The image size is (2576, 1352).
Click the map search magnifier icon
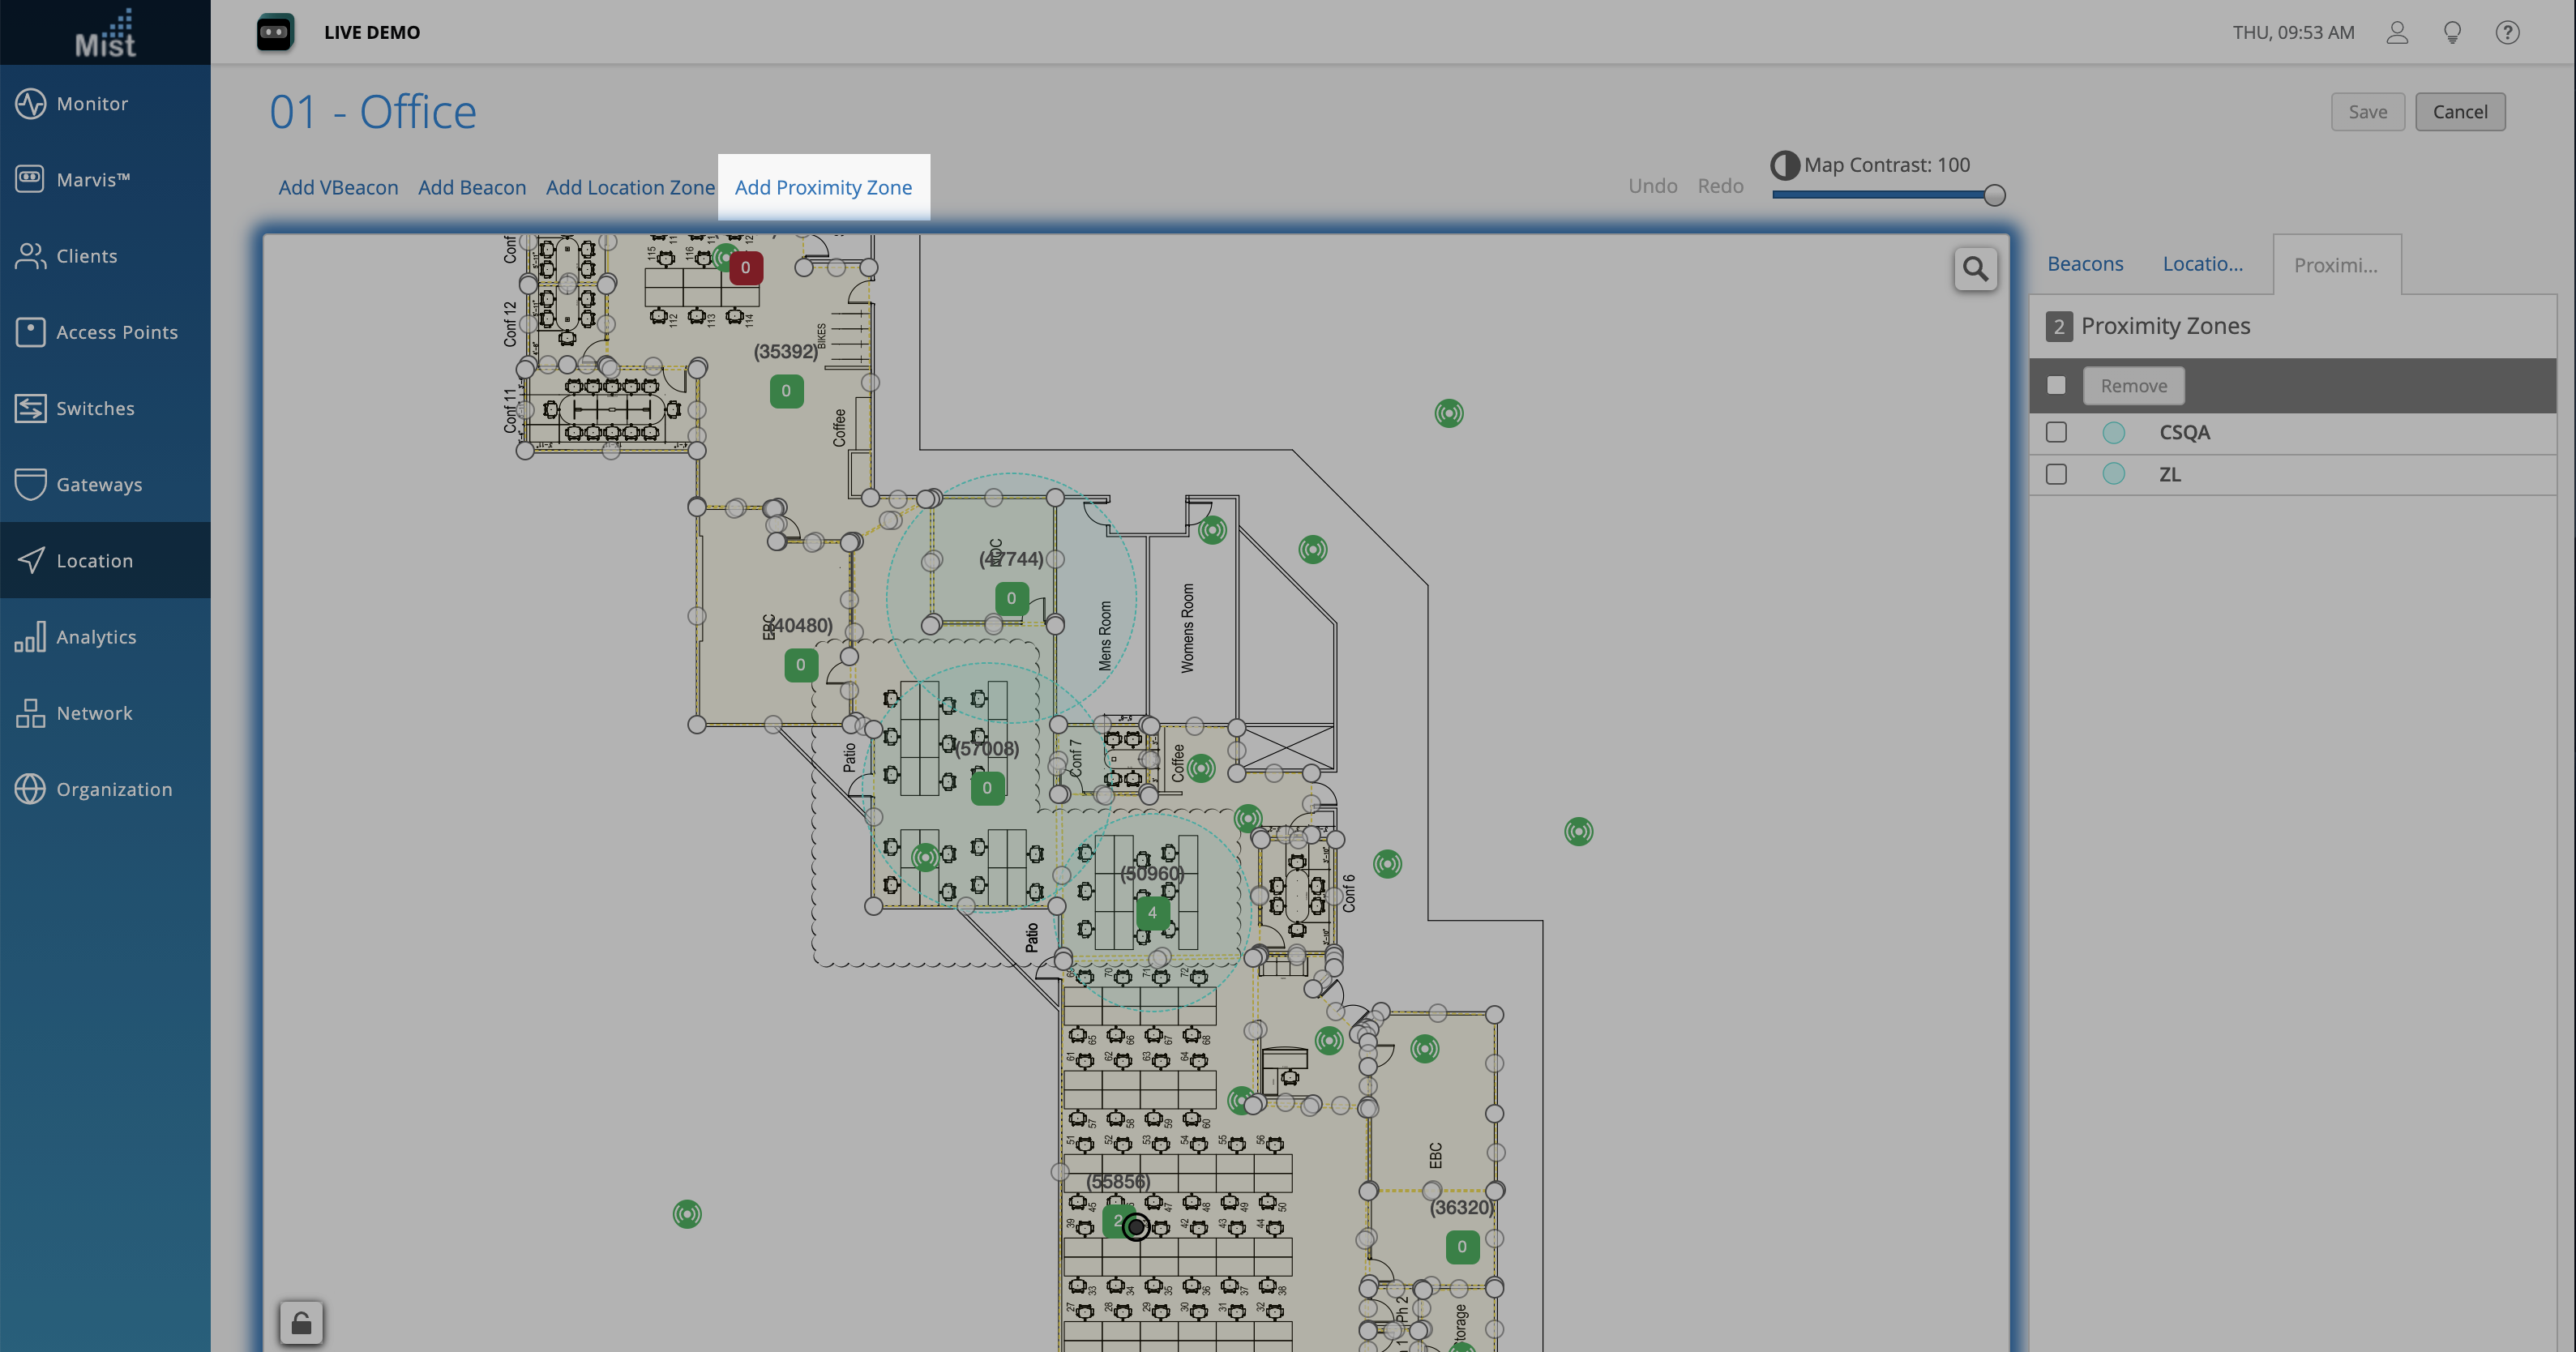pos(1975,269)
